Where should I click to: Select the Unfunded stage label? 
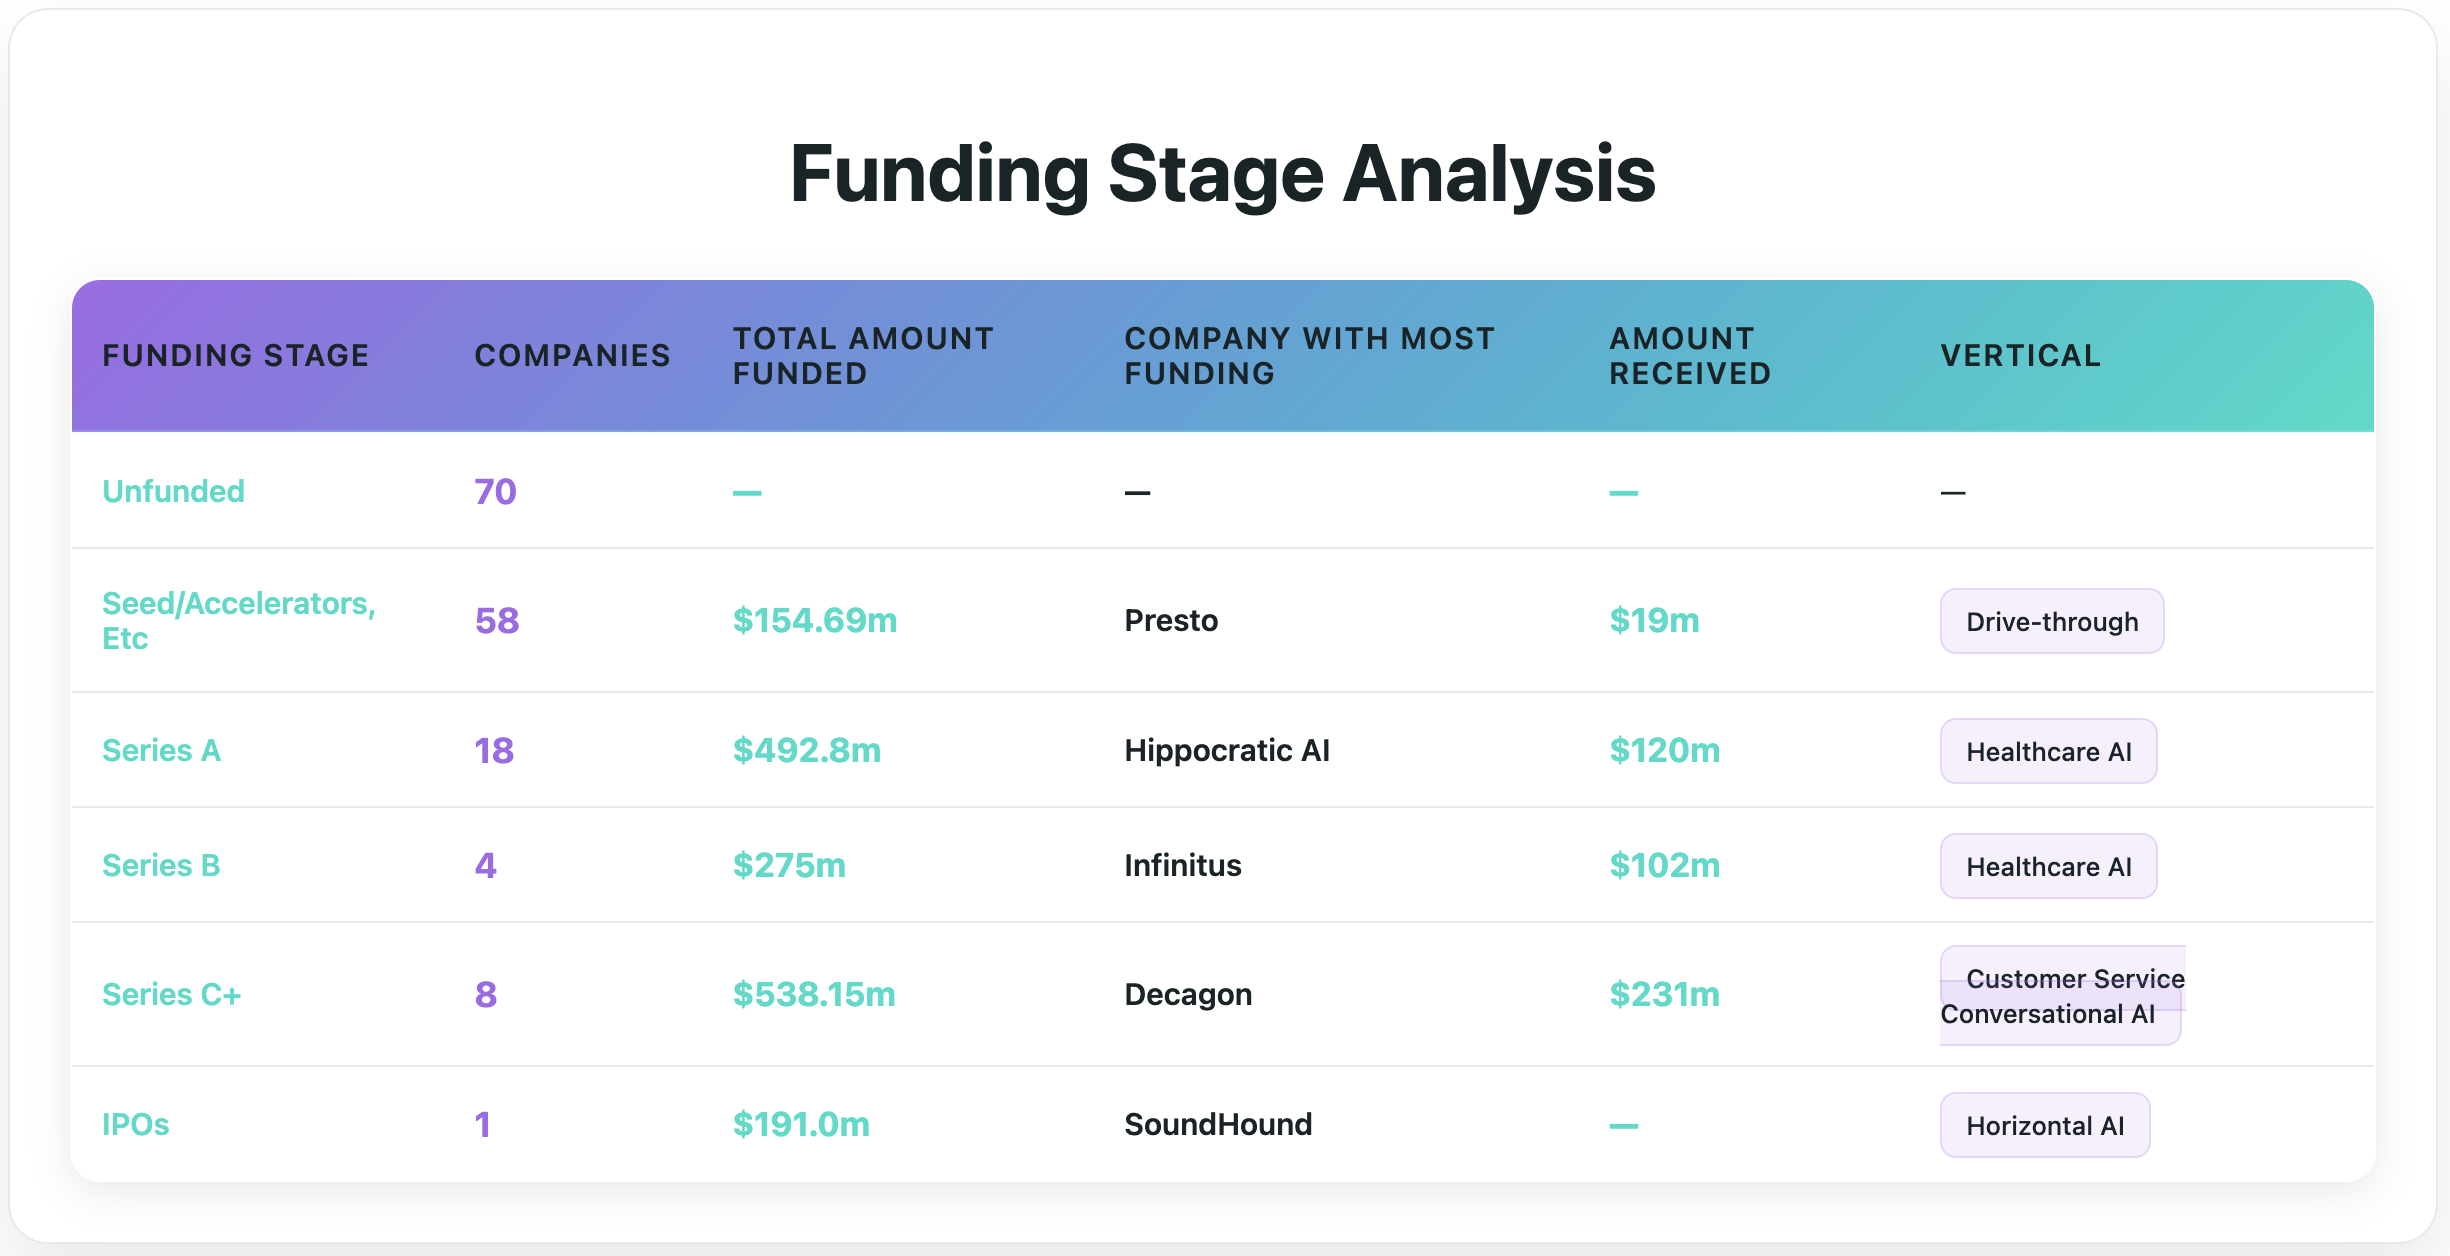click(173, 491)
